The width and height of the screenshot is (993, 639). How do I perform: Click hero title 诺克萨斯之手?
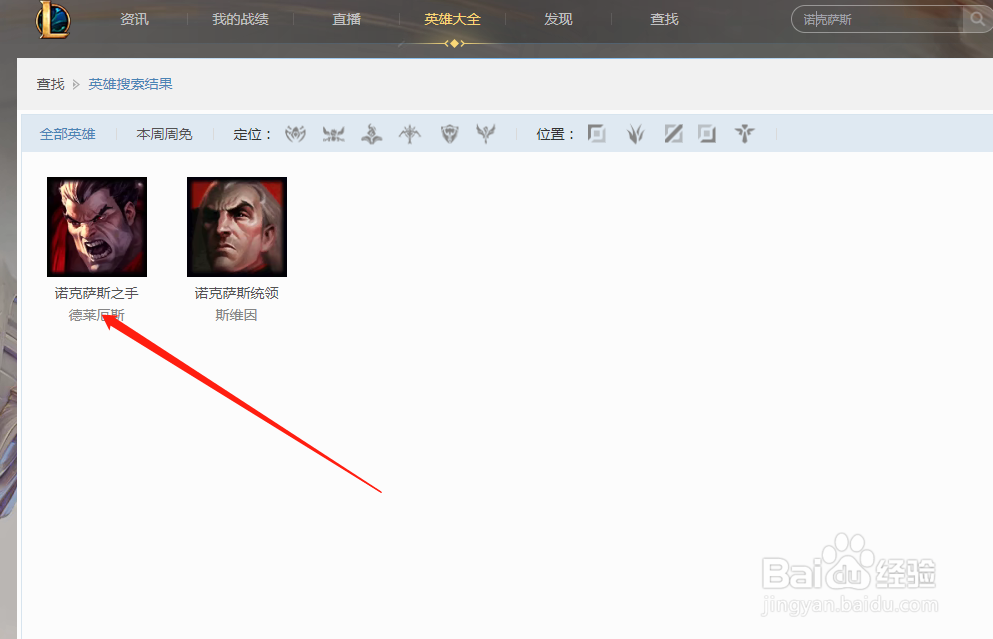point(96,293)
